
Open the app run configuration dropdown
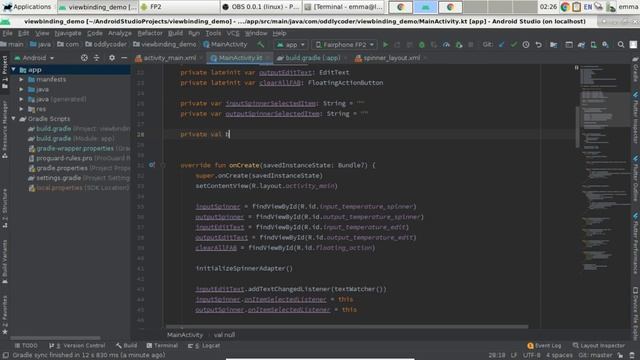click(291, 44)
